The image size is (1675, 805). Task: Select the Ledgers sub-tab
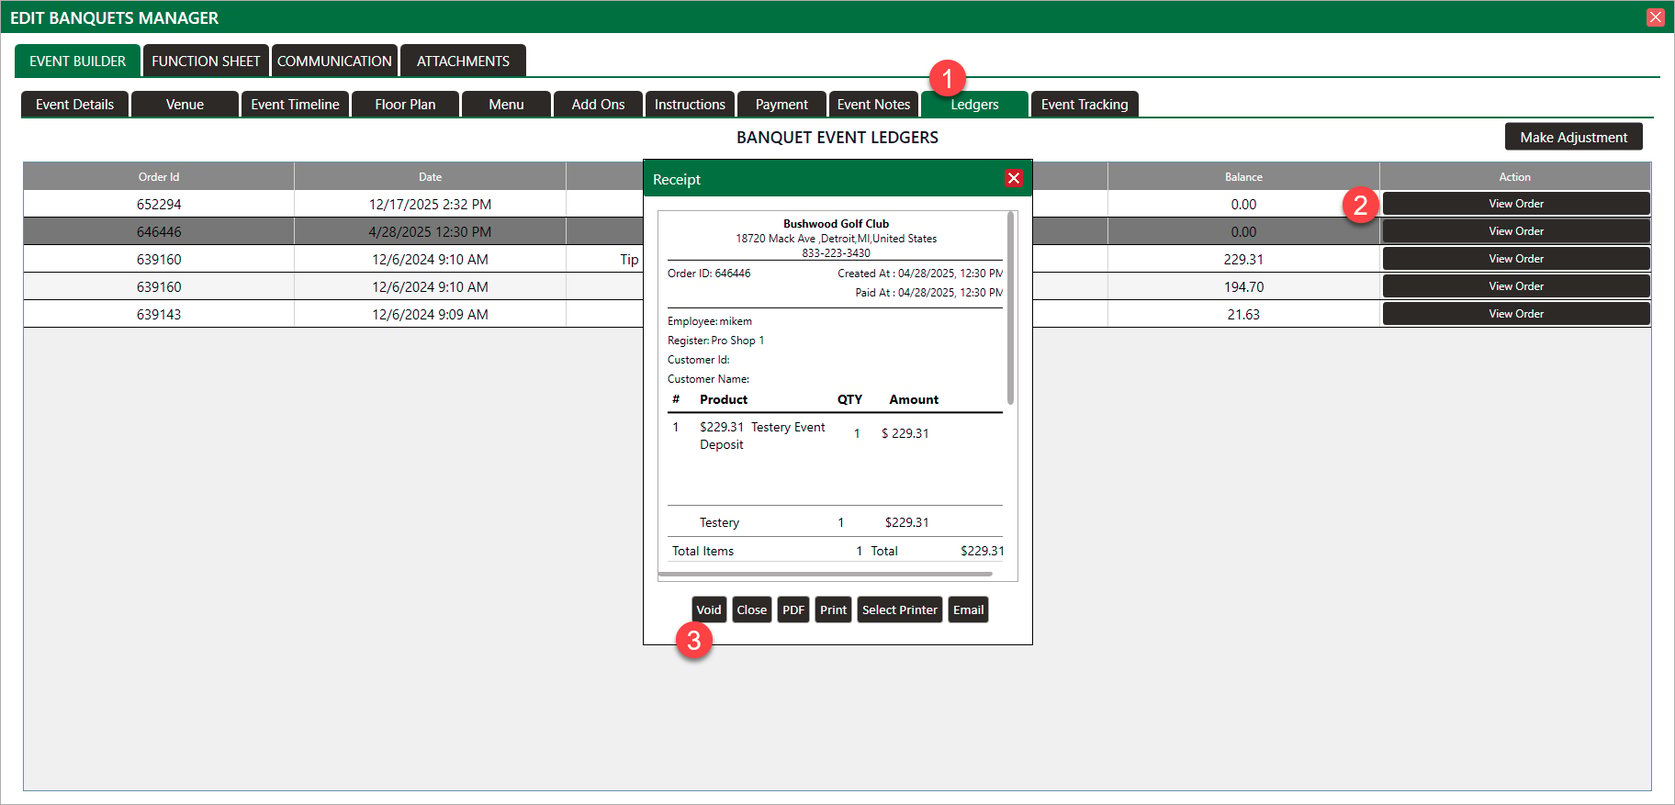click(x=975, y=104)
